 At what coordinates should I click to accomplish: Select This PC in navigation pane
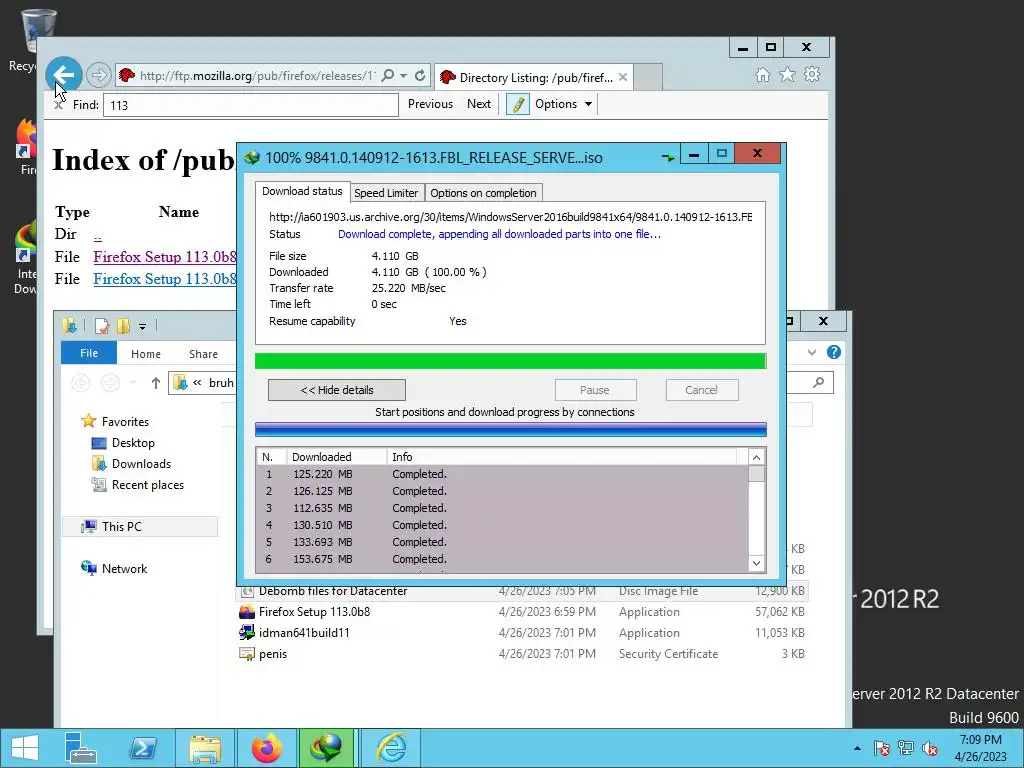pos(140,526)
